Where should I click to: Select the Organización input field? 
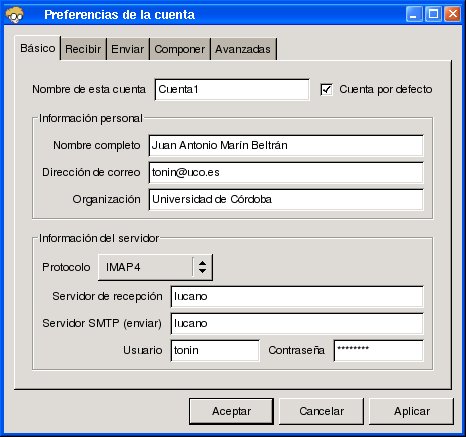(286, 199)
